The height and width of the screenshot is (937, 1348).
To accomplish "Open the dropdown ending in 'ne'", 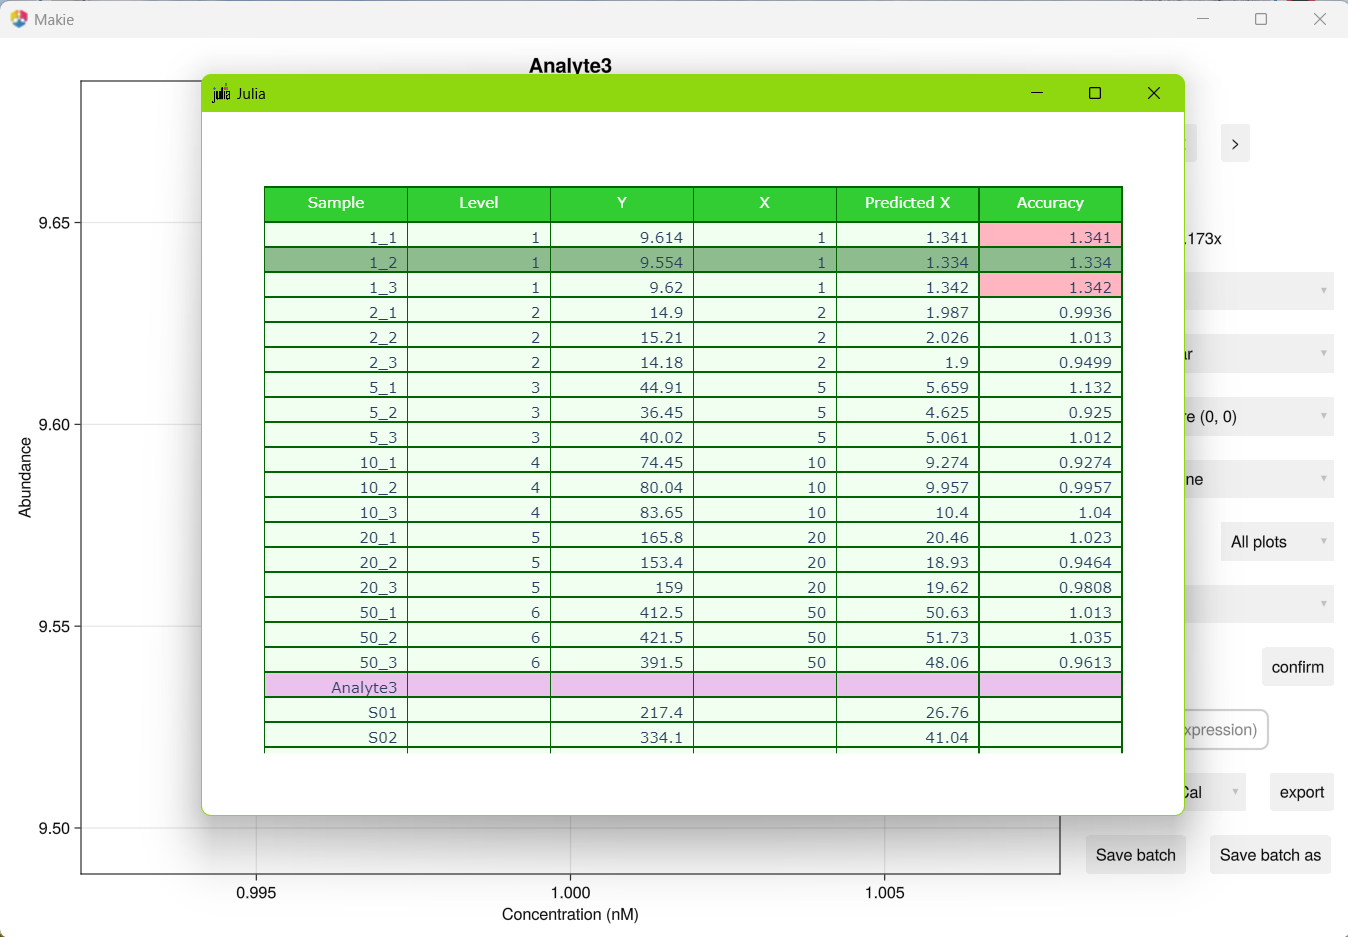I will pos(1259,479).
